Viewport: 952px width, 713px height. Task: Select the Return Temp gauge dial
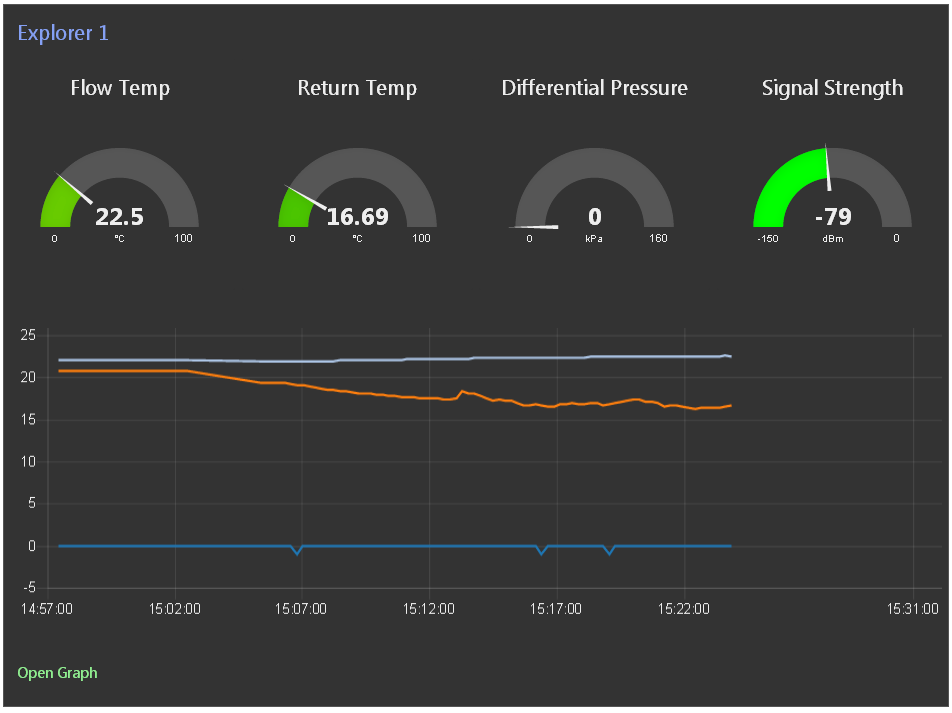(x=357, y=187)
